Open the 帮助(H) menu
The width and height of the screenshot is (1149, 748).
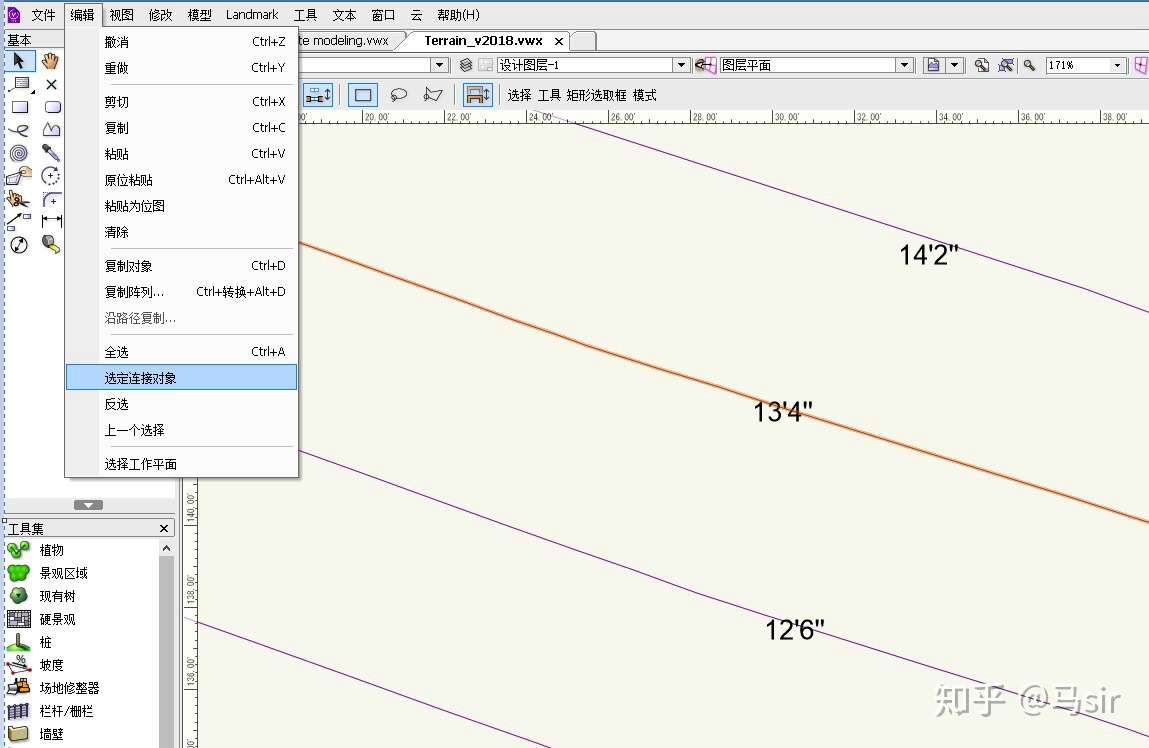pos(458,15)
